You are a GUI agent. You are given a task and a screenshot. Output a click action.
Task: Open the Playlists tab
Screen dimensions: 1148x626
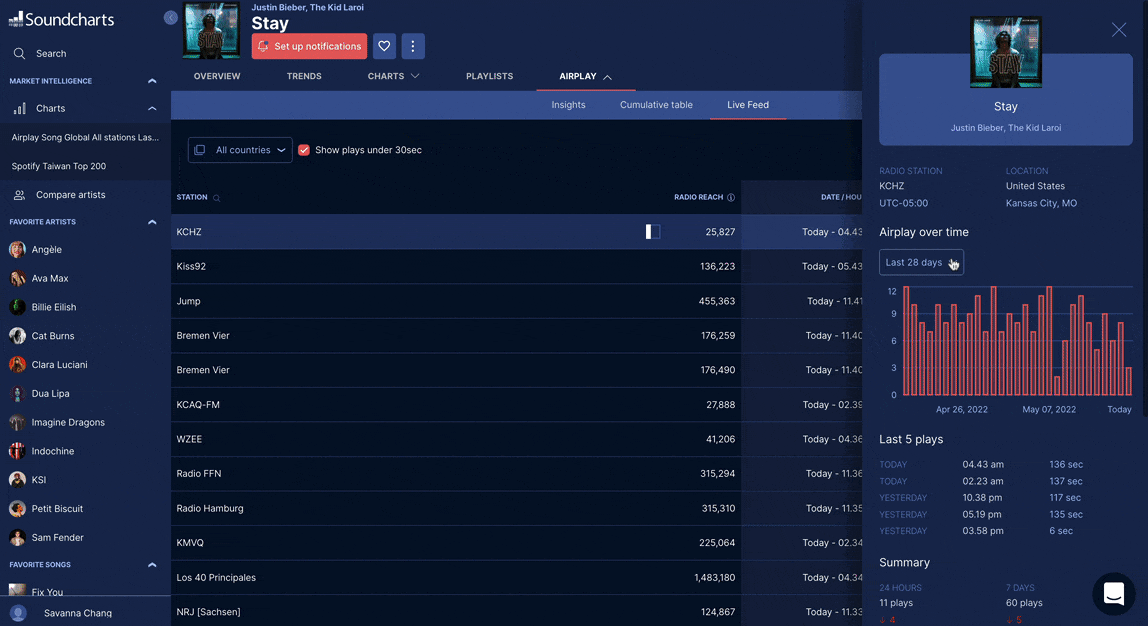(489, 76)
